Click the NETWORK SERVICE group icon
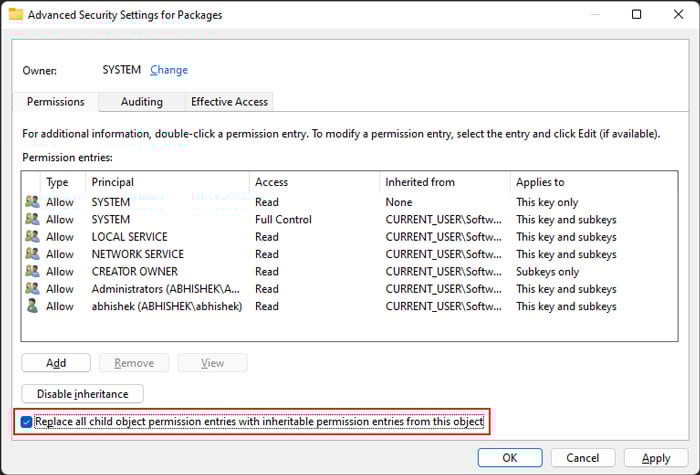The height and width of the screenshot is (475, 700). tap(32, 254)
